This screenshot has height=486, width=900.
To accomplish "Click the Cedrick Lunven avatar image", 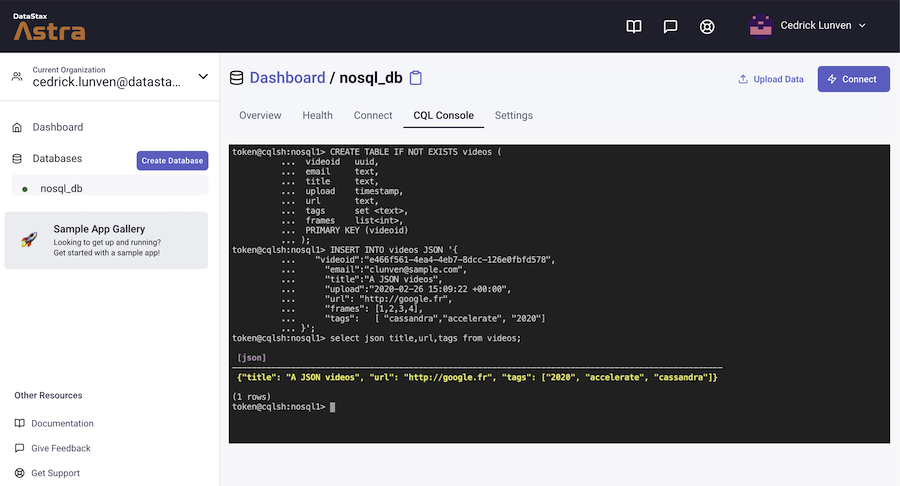I will tap(761, 26).
